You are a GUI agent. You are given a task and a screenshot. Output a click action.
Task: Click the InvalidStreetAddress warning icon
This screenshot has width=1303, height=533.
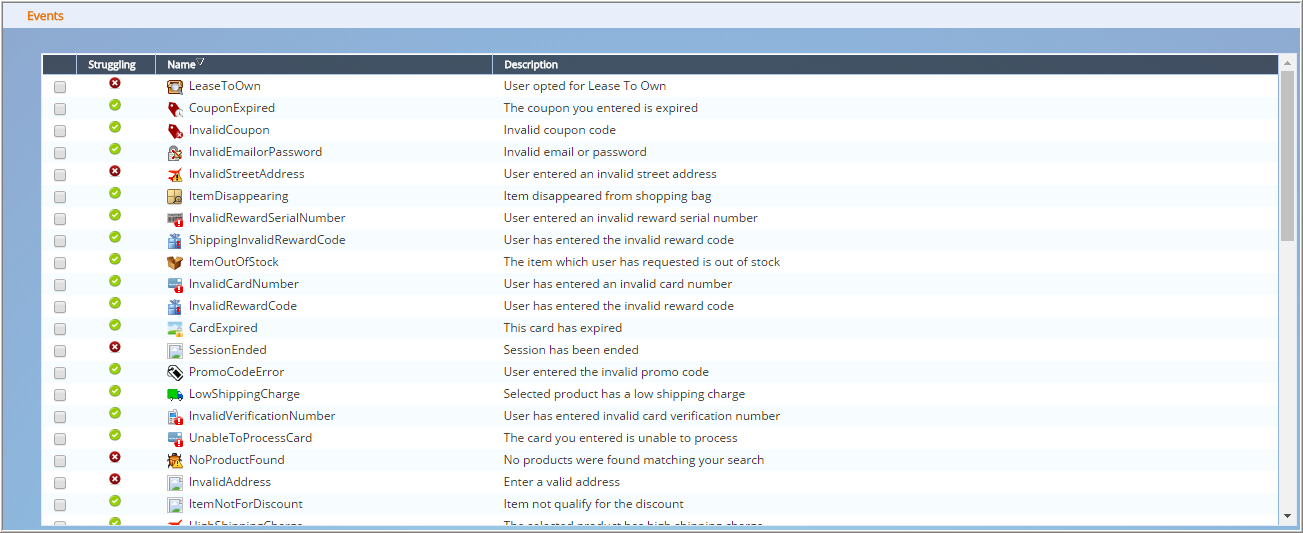point(175,175)
